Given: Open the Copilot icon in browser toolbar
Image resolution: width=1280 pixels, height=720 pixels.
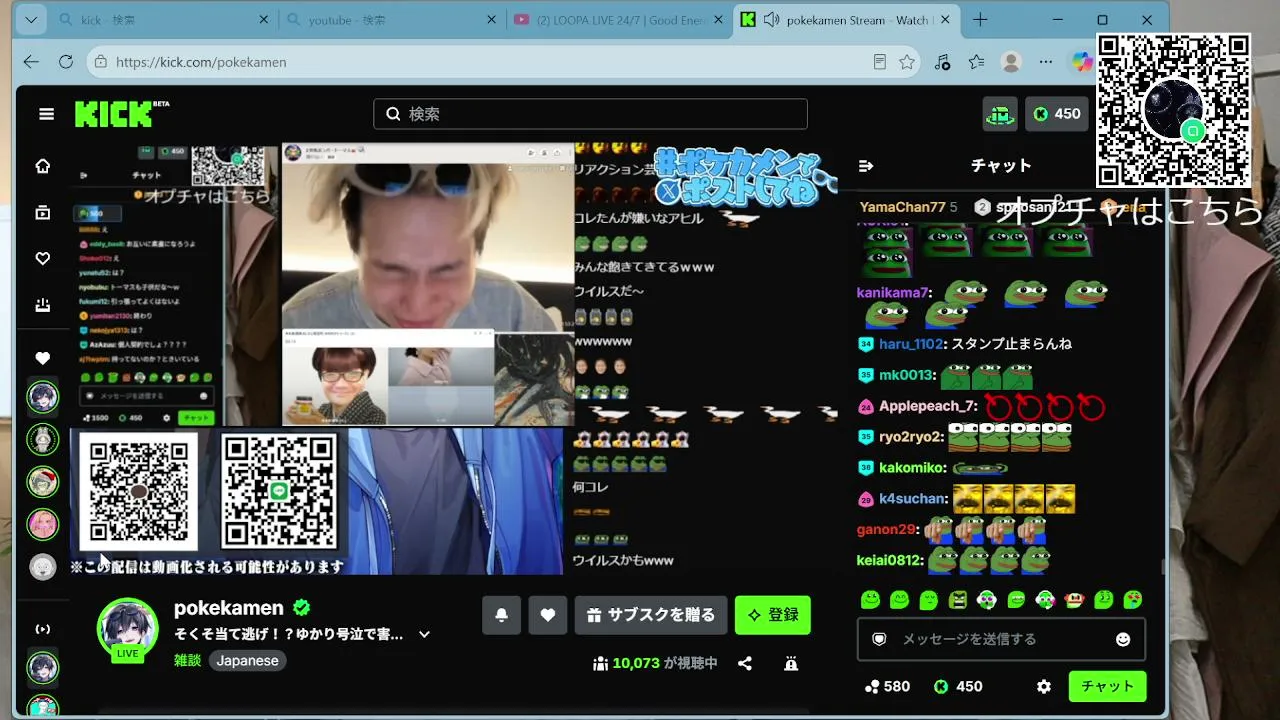Looking at the screenshot, I should tap(1082, 62).
